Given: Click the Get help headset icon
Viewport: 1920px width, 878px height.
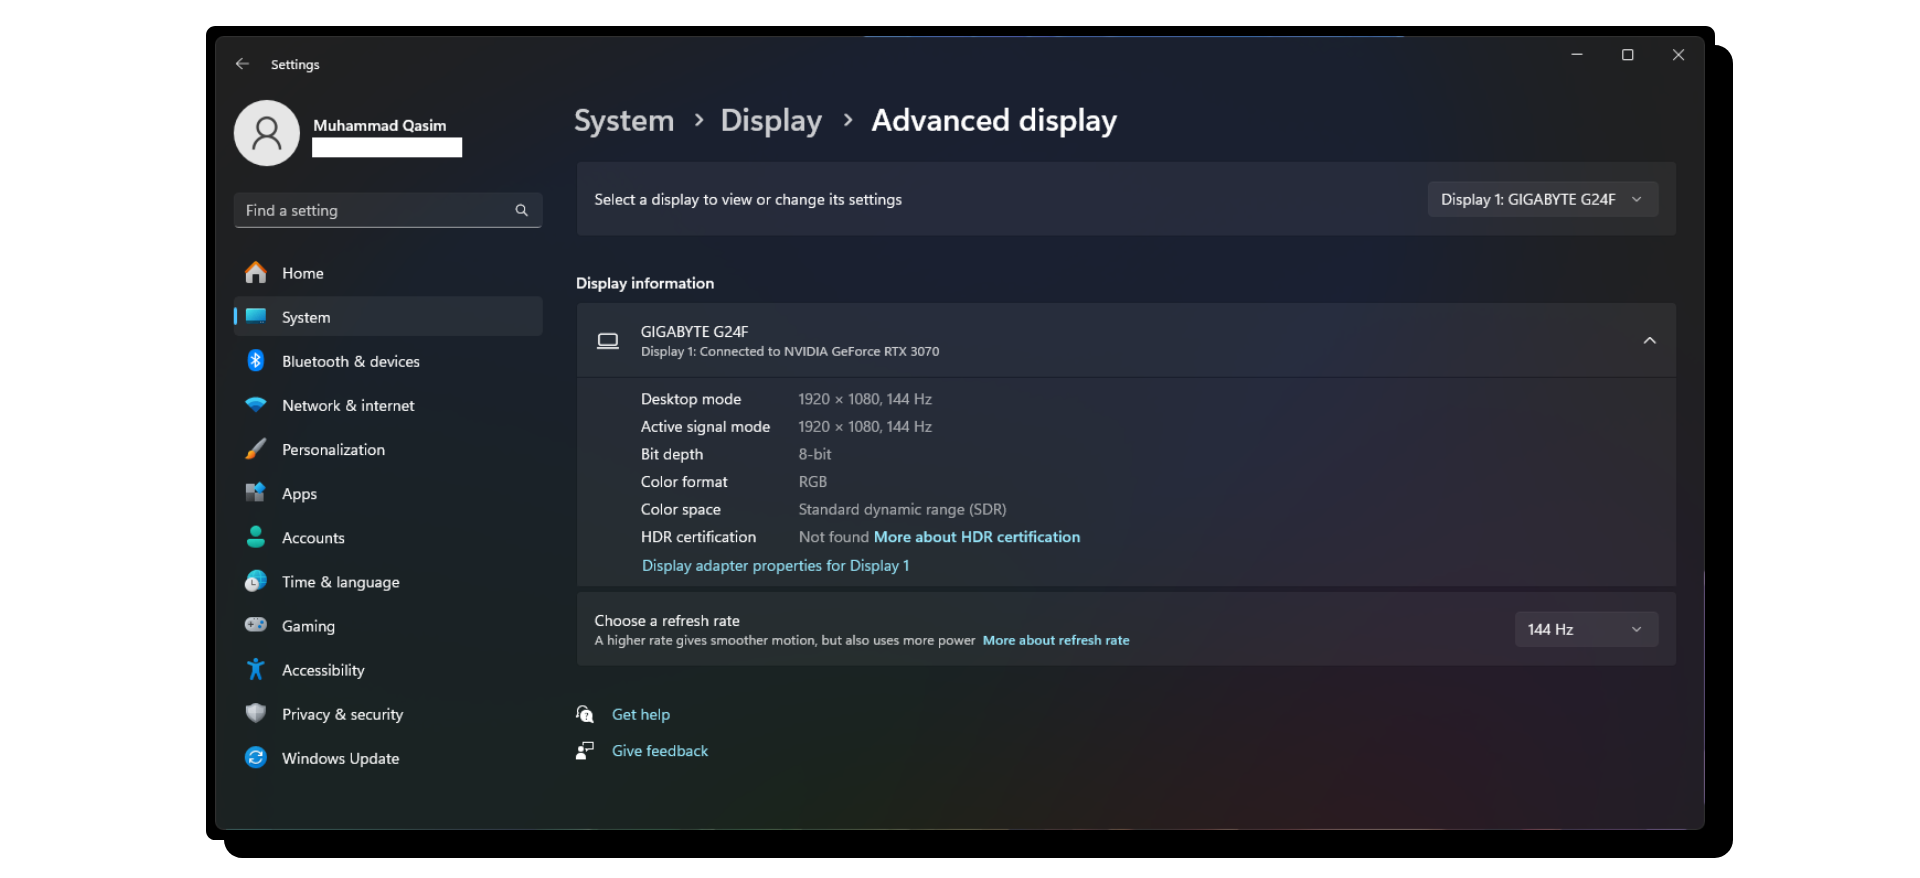Looking at the screenshot, I should pyautogui.click(x=585, y=714).
